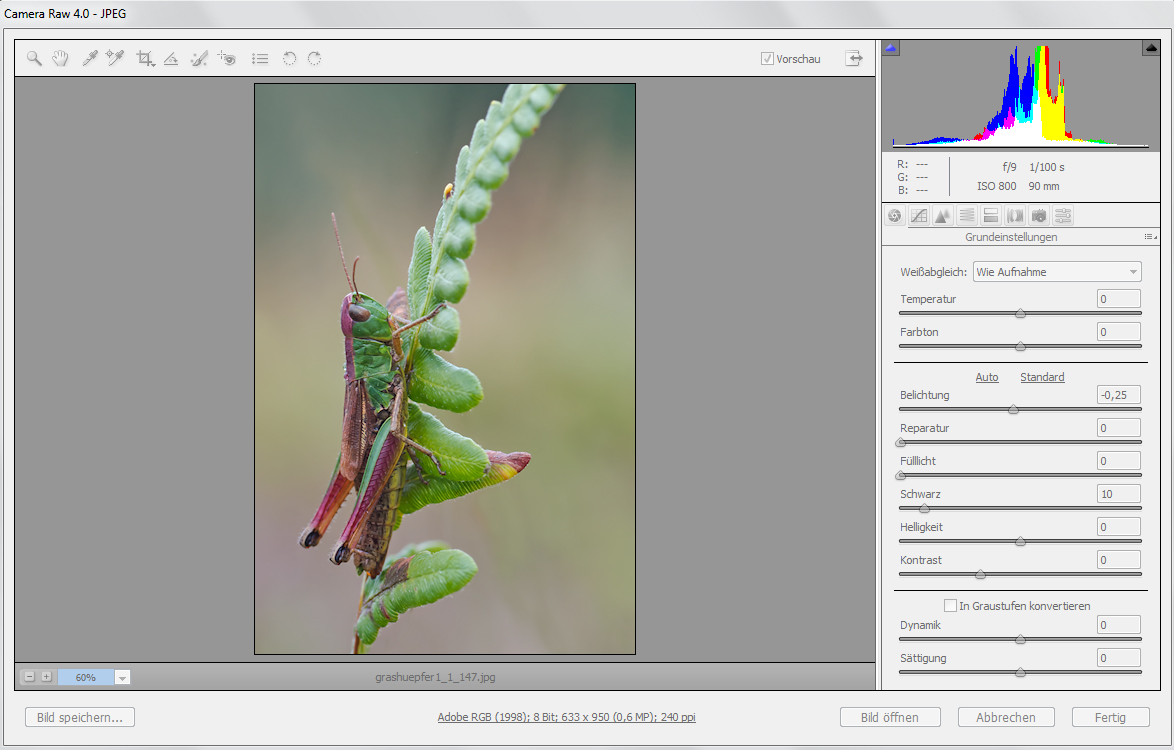Image resolution: width=1174 pixels, height=750 pixels.
Task: Select the Zoom tool
Action: [34, 59]
